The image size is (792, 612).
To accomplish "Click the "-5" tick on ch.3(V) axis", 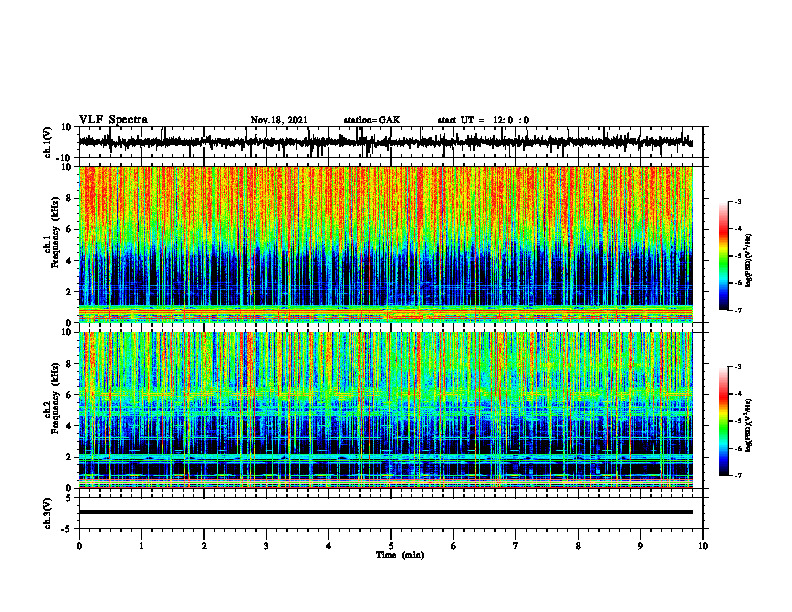I will coord(67,529).
